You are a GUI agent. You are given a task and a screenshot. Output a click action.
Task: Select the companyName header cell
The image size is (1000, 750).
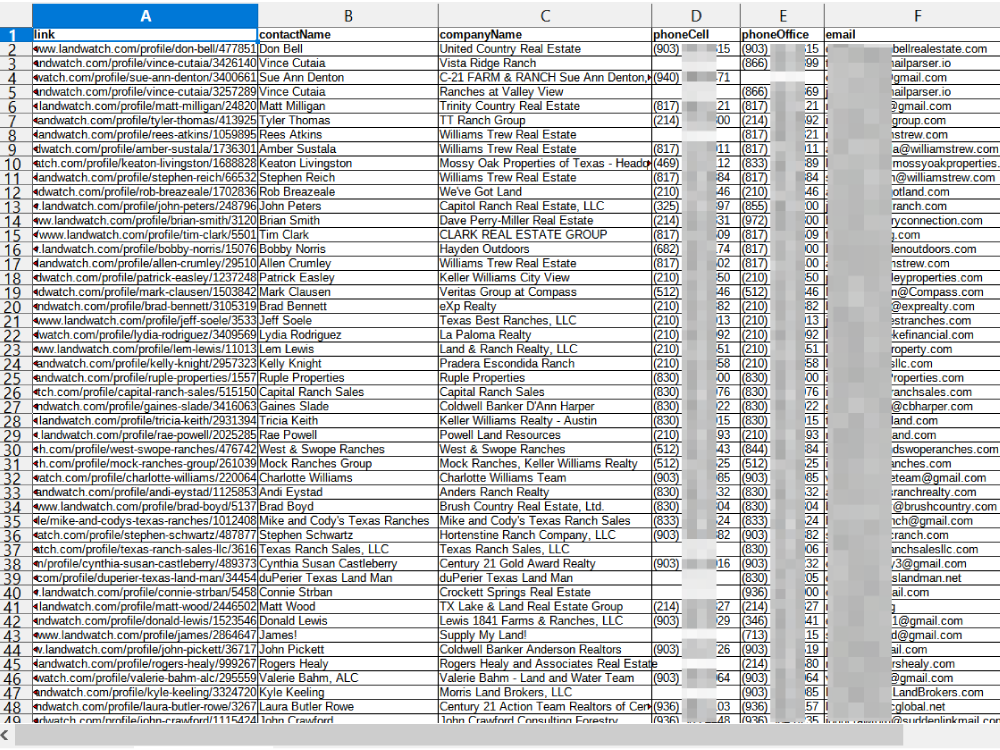544,34
